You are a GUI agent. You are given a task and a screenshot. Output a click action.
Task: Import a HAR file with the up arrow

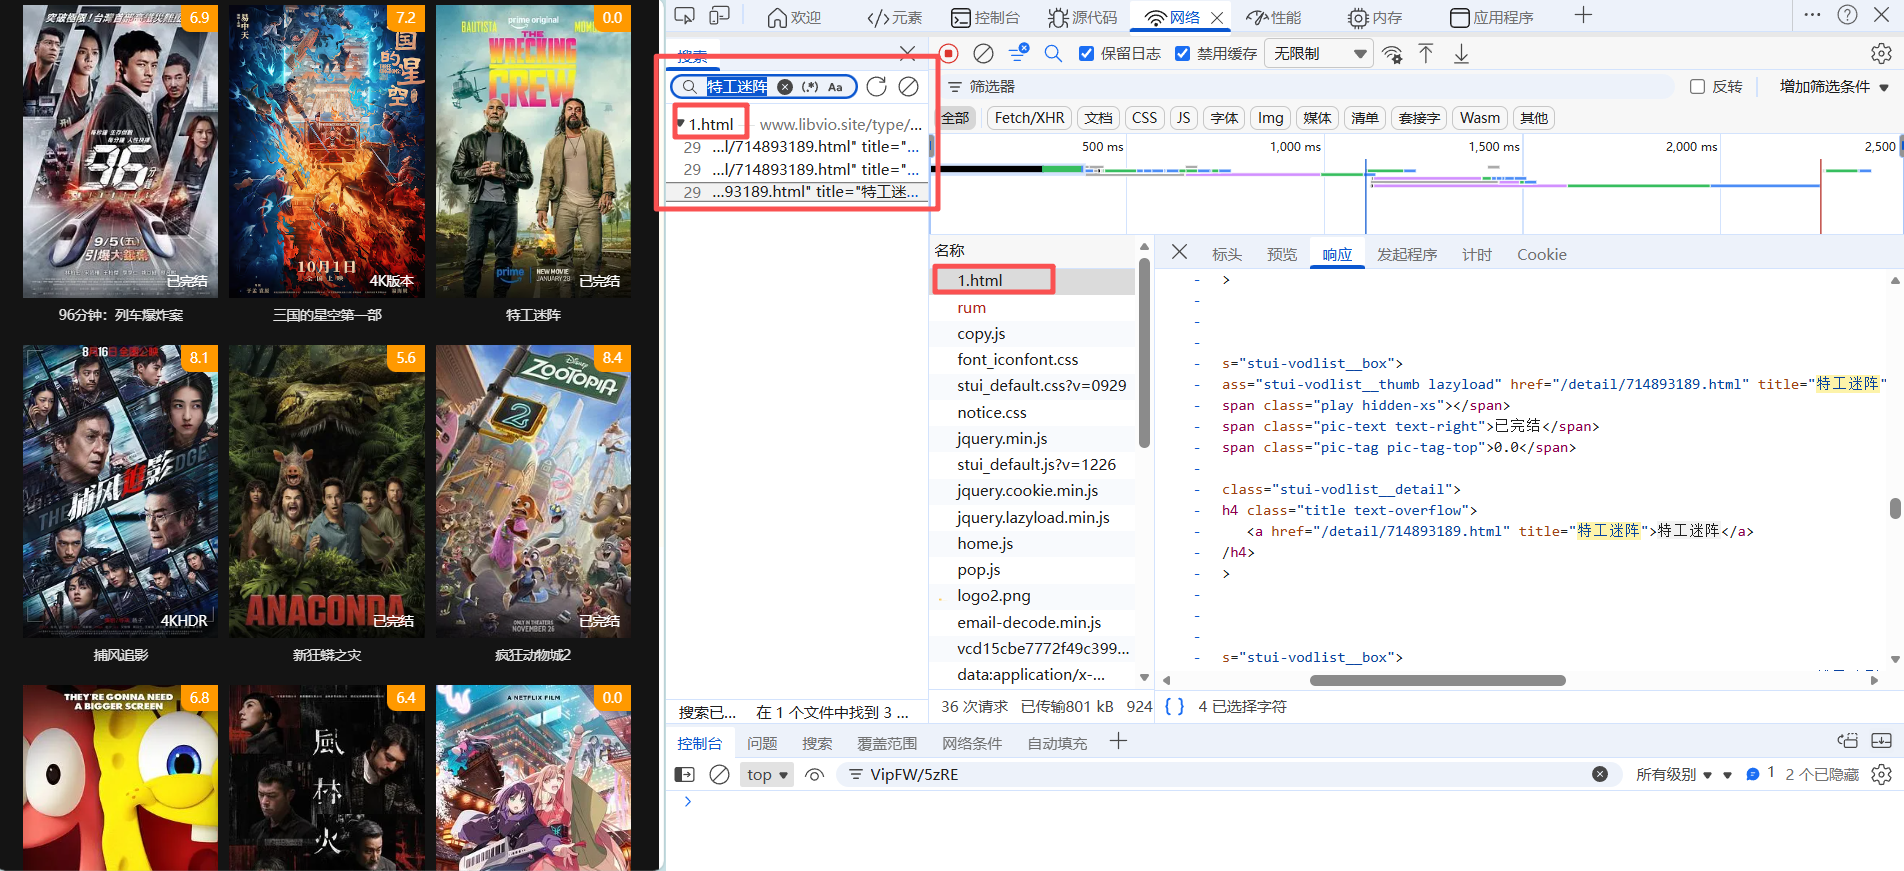point(1426,54)
